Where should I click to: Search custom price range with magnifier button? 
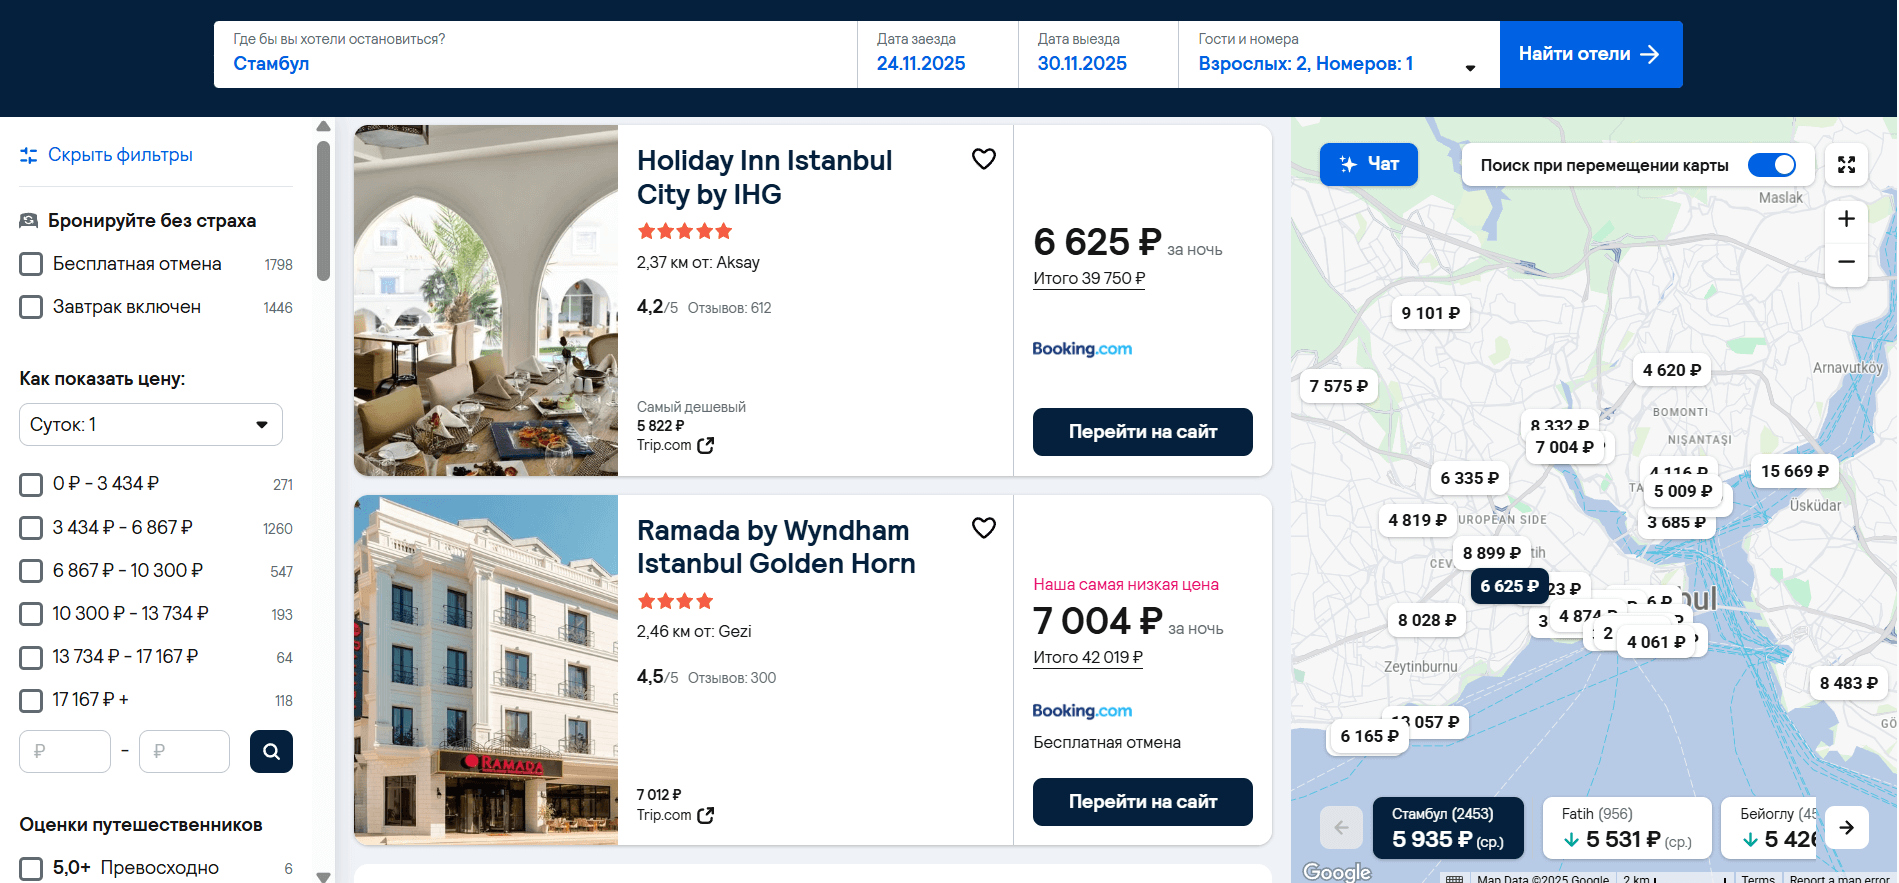pyautogui.click(x=271, y=751)
